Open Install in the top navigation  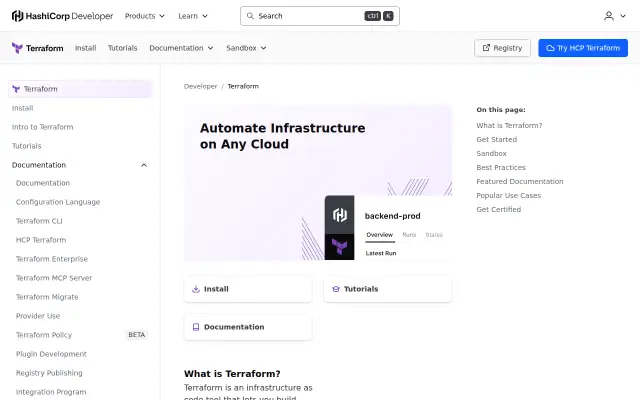[x=86, y=48]
